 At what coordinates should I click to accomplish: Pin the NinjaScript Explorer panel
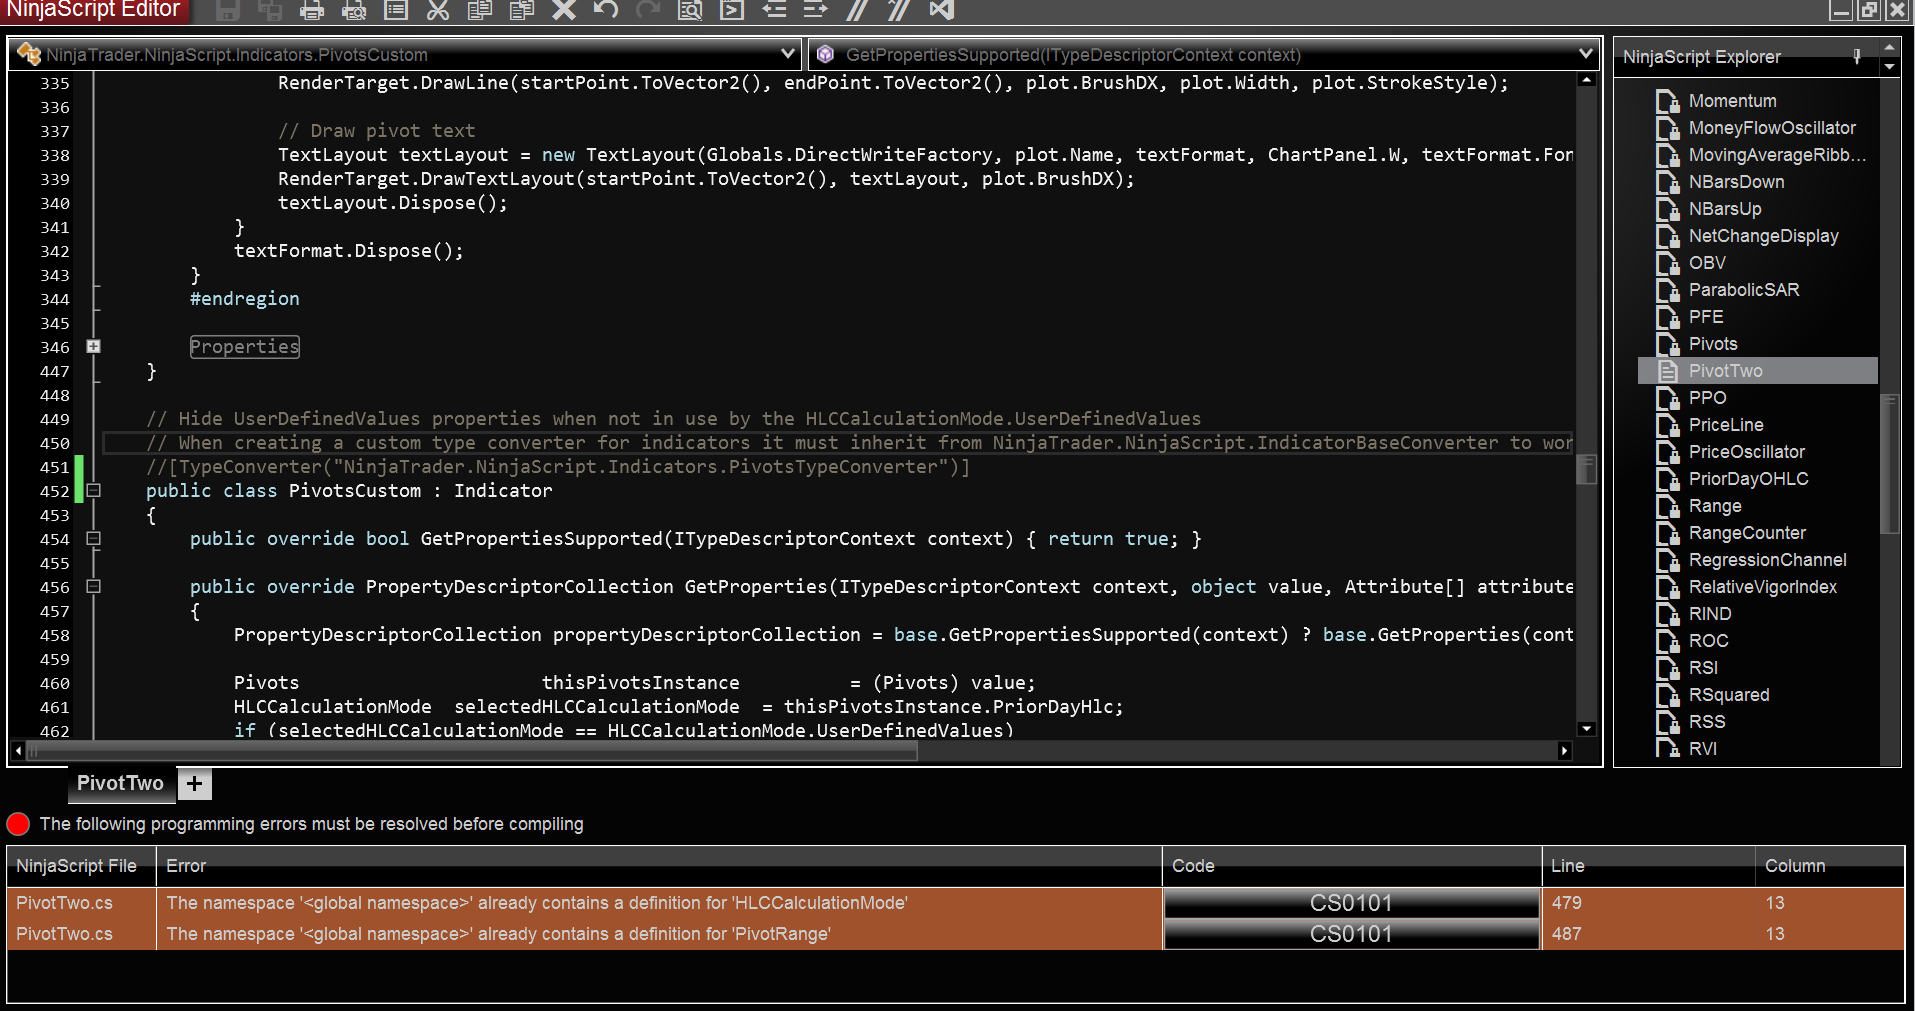tap(1857, 56)
